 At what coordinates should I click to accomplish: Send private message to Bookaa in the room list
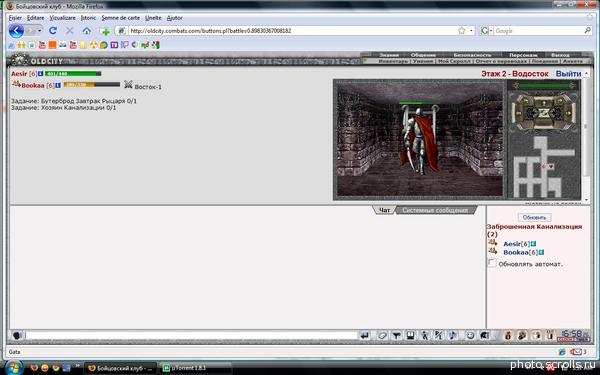(493, 251)
